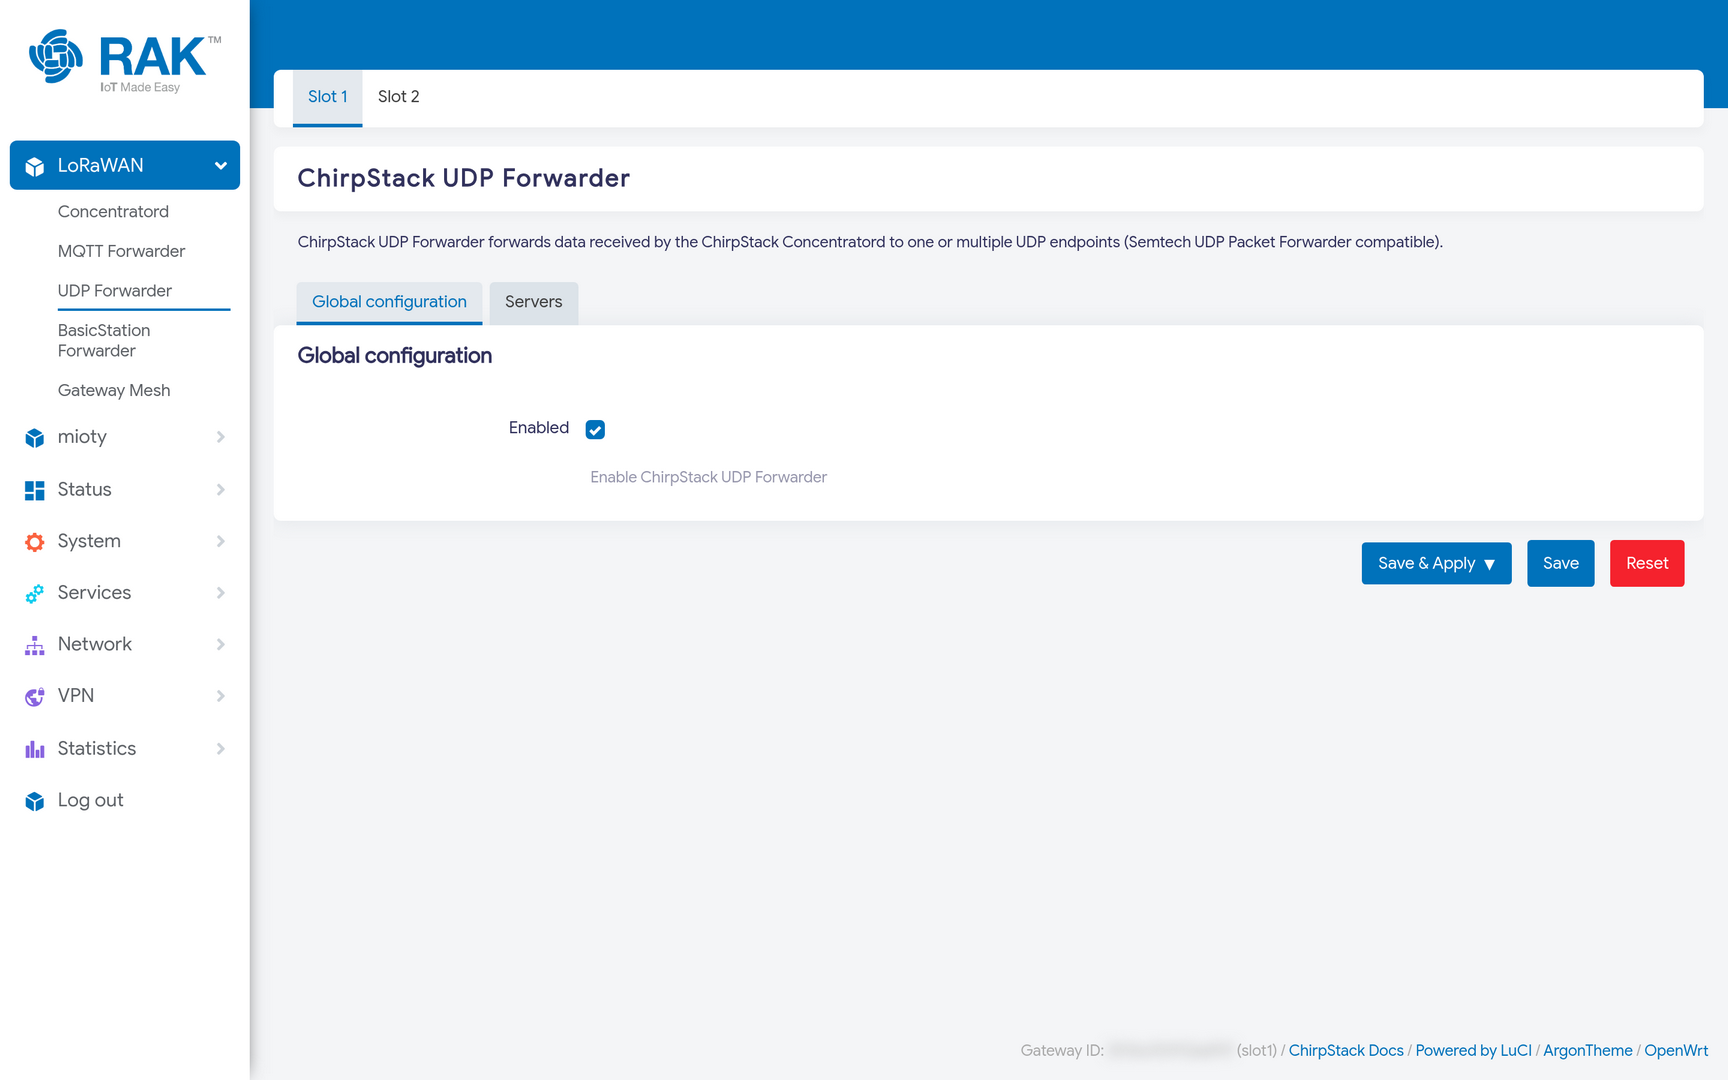Image resolution: width=1728 pixels, height=1080 pixels.
Task: Open Gateway Mesh in the sidebar
Action: click(x=114, y=391)
